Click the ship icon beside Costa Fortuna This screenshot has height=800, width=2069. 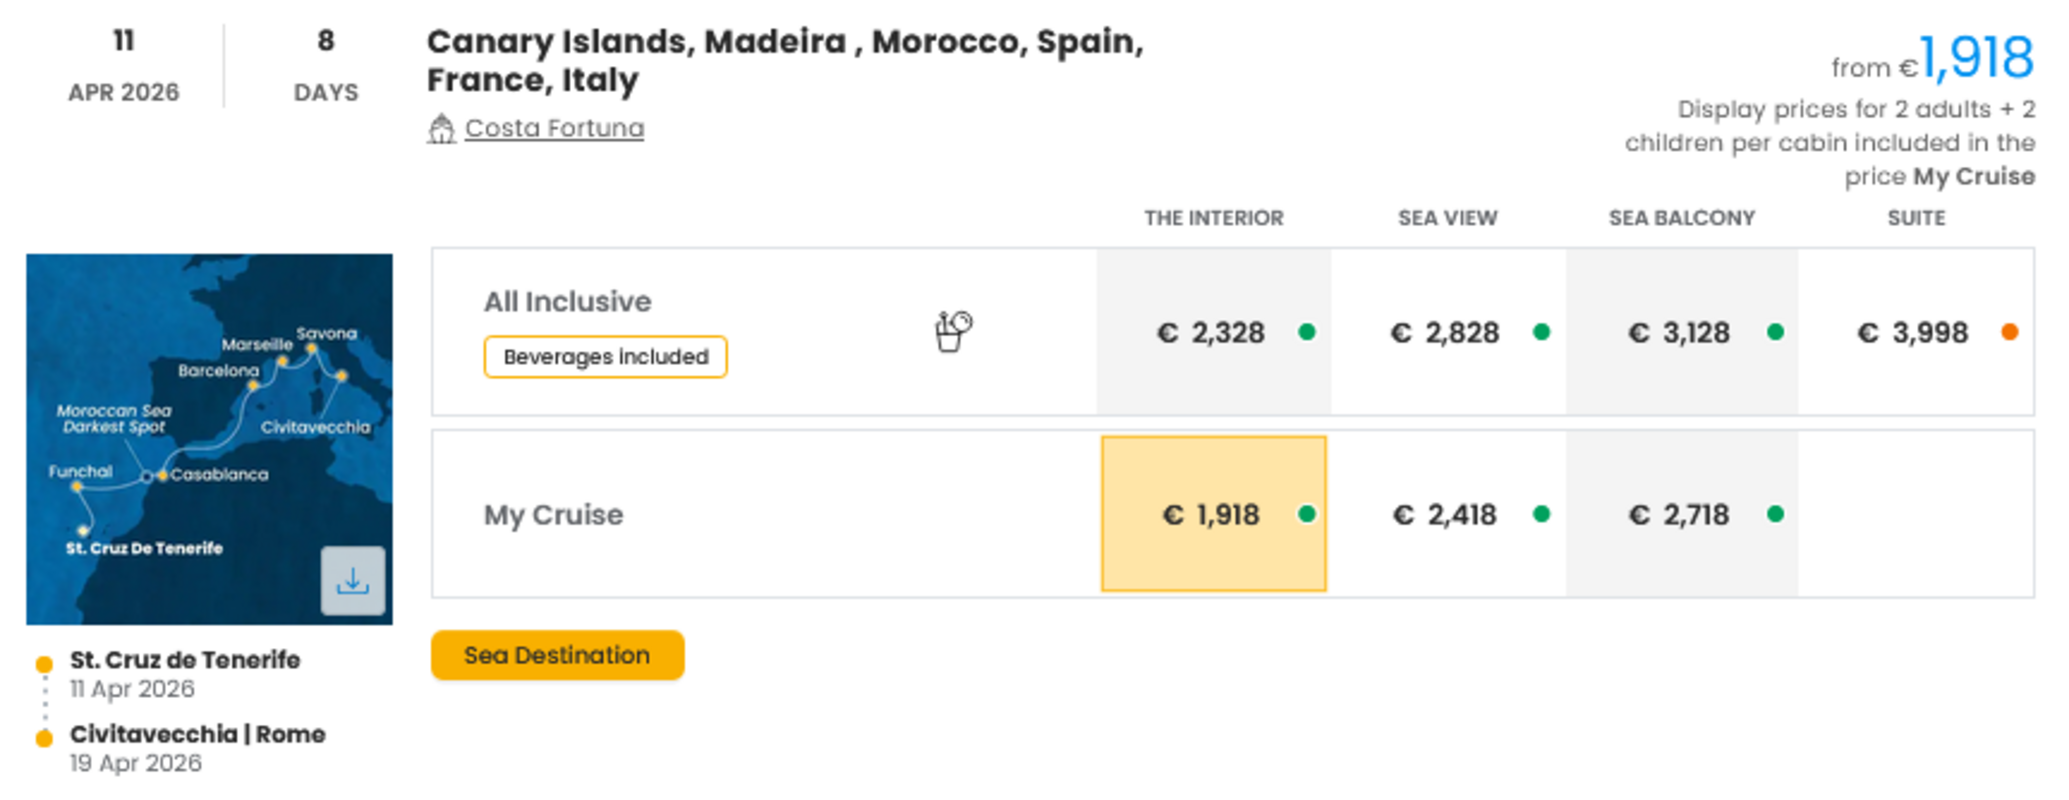point(441,129)
